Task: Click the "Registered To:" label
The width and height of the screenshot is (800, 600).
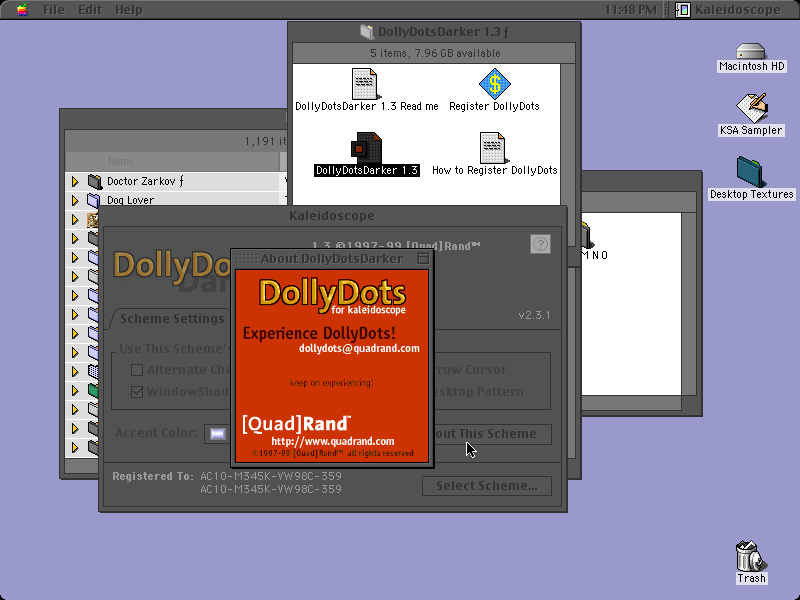Action: [153, 476]
